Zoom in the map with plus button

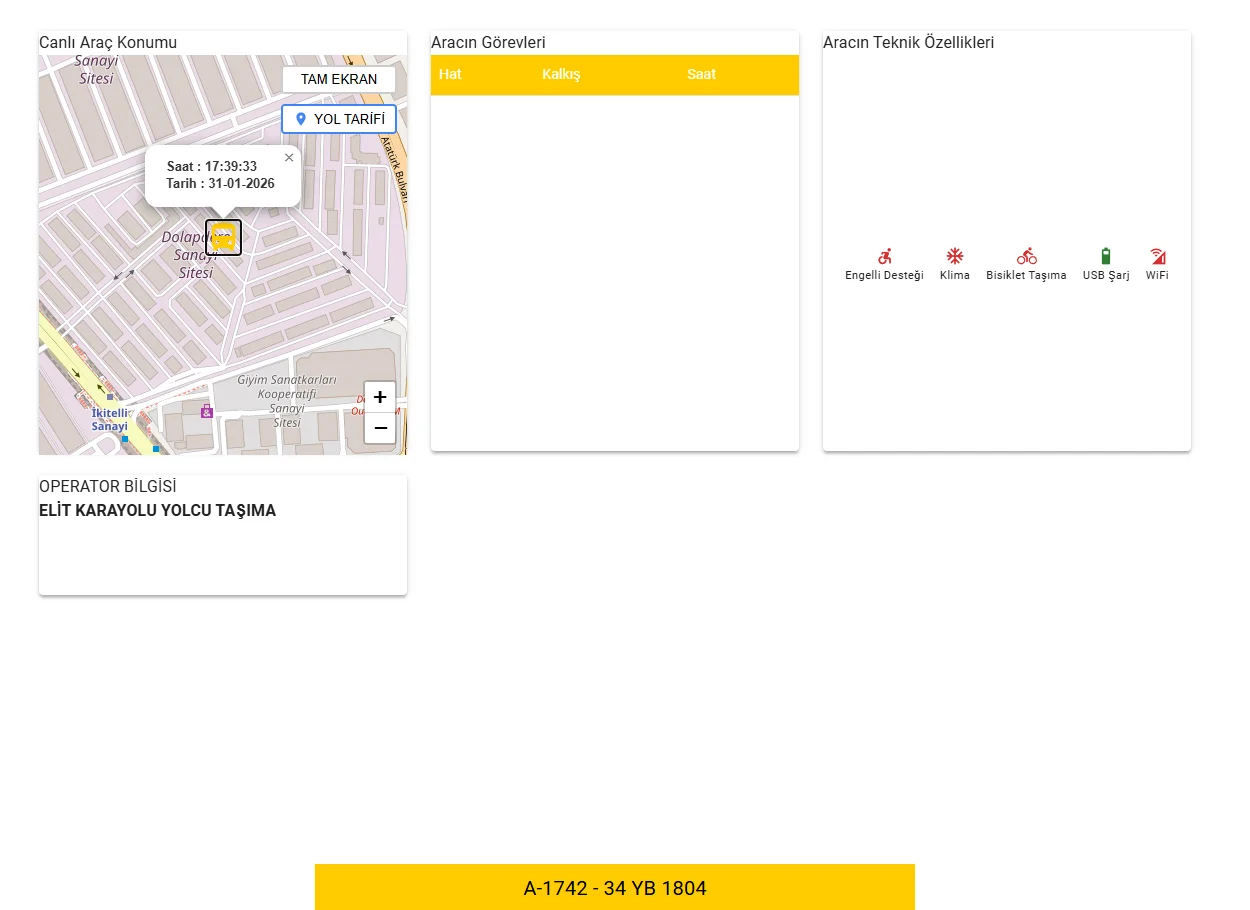(380, 397)
